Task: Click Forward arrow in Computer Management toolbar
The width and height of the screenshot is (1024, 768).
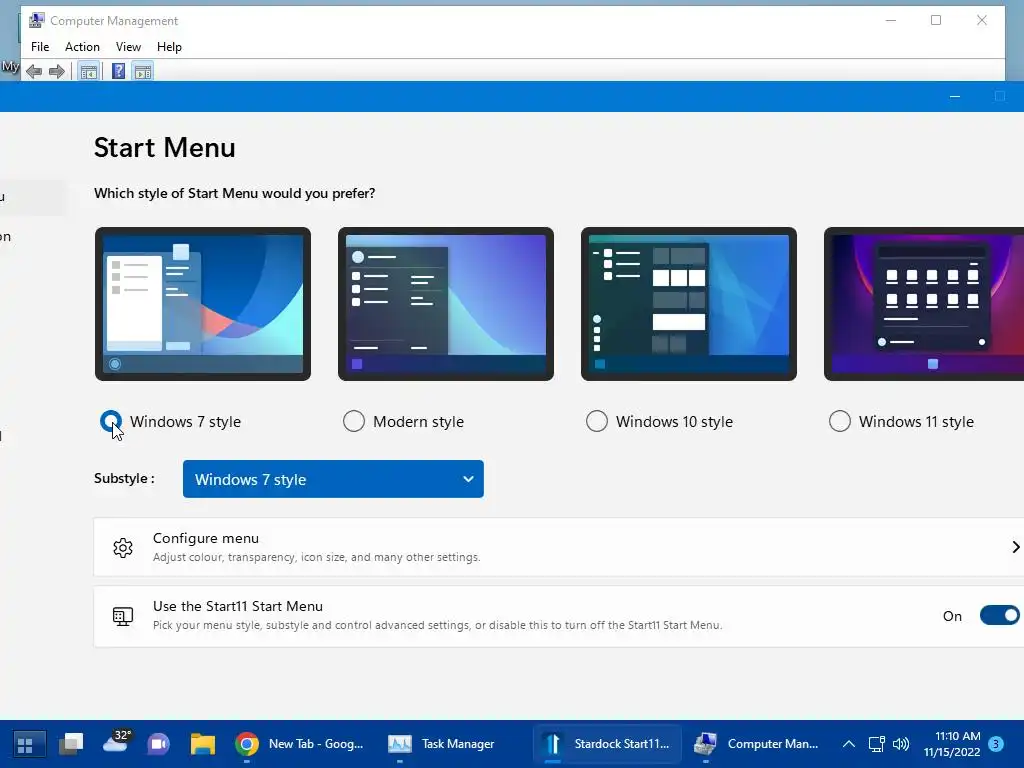Action: [x=57, y=71]
